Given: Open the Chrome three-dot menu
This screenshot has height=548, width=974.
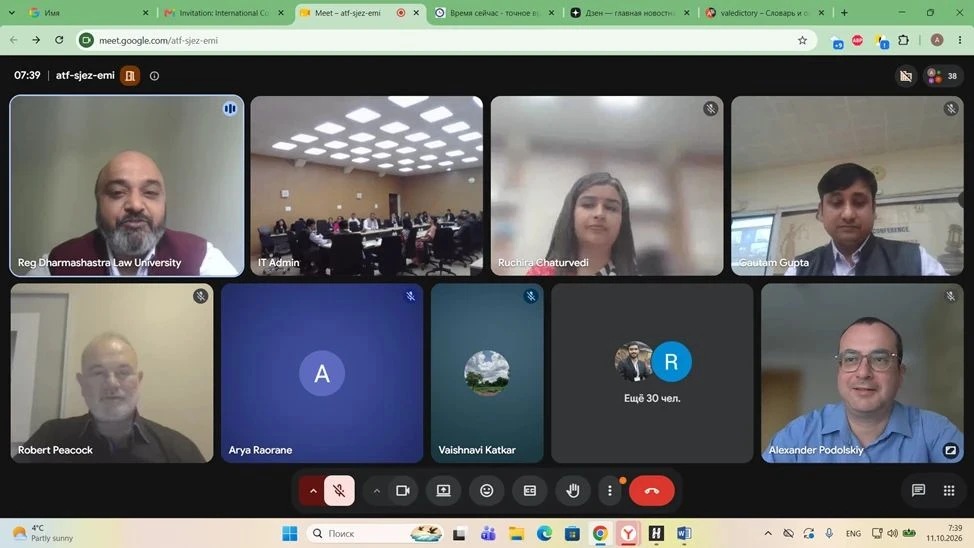Looking at the screenshot, I should click(x=960, y=40).
